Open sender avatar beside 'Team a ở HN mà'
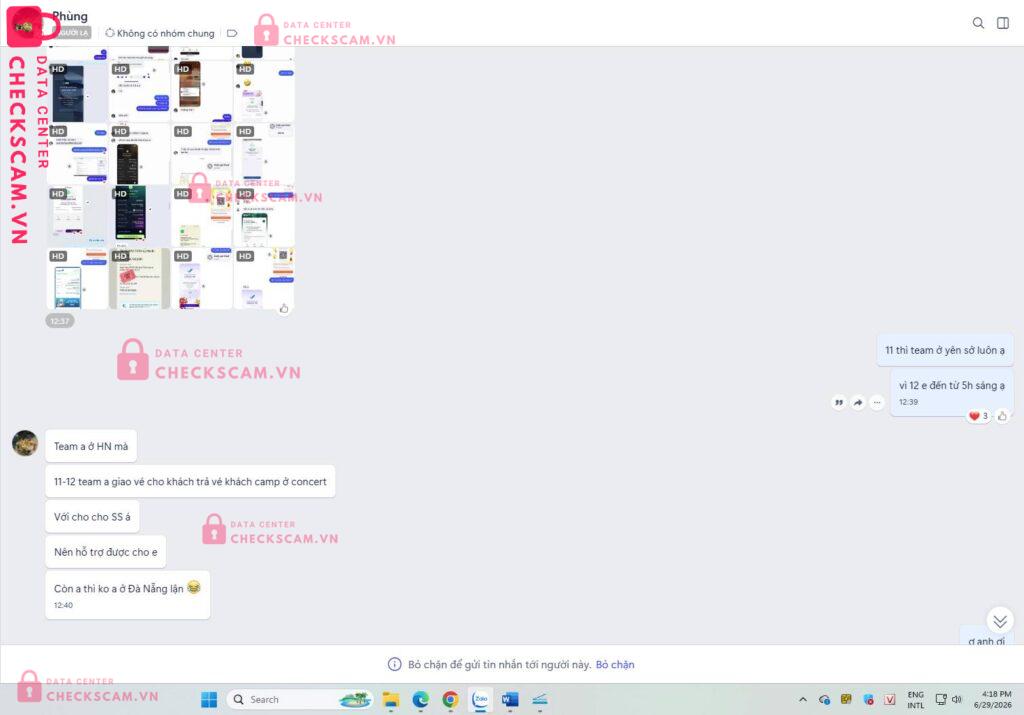This screenshot has height=715, width=1024. (25, 443)
